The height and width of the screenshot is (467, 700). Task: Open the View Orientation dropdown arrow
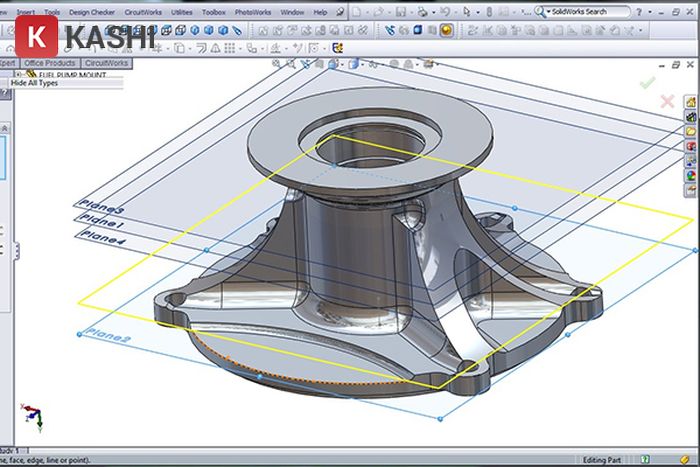342,65
